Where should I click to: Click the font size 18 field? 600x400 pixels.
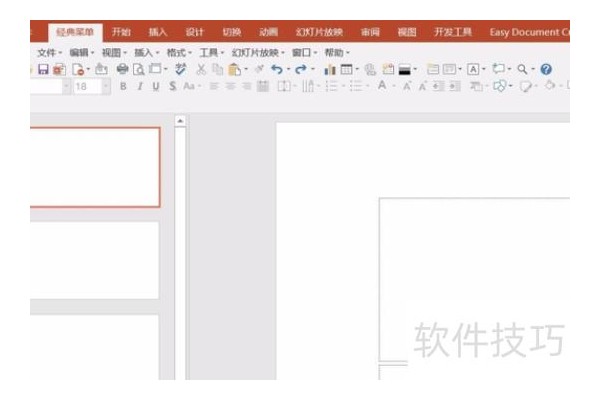click(88, 87)
